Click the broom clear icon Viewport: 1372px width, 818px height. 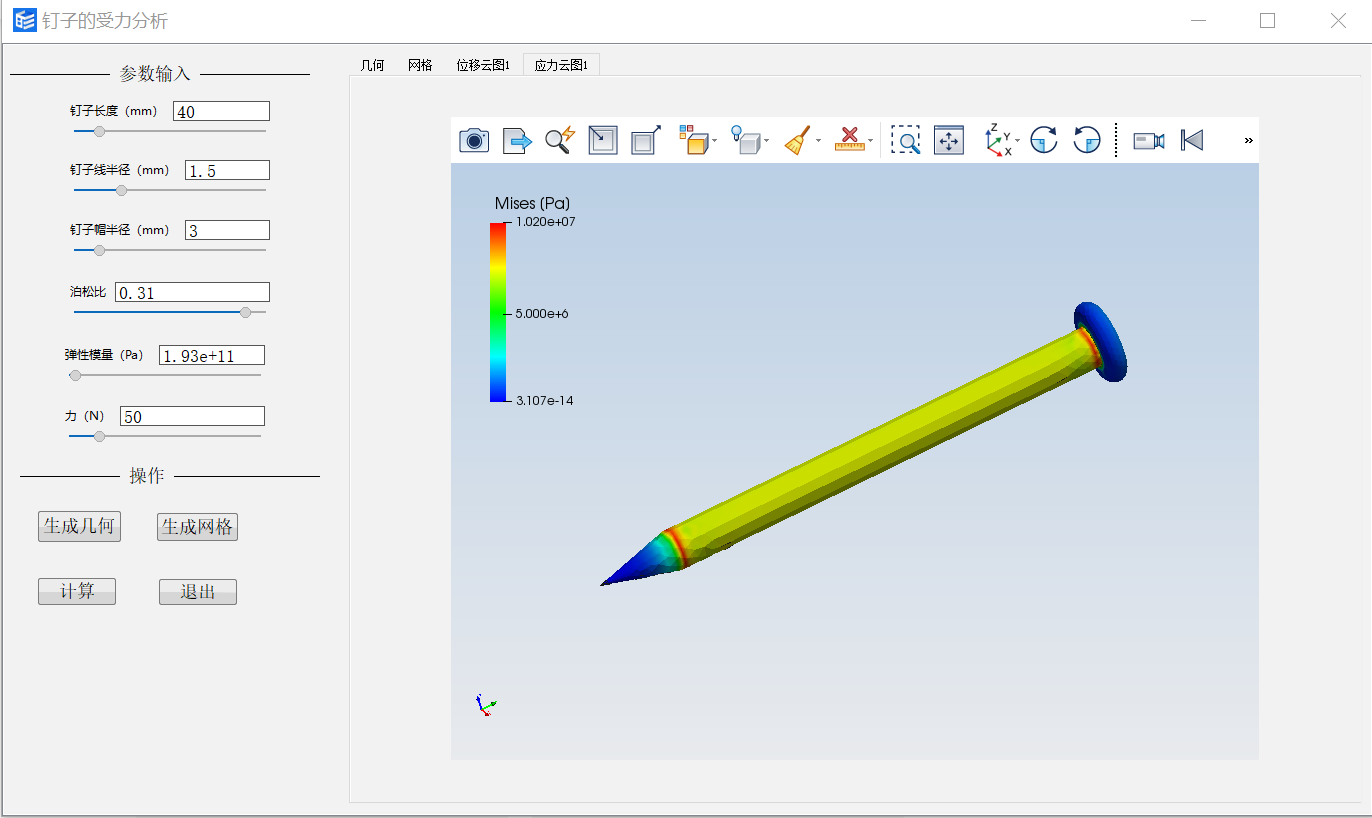(797, 141)
